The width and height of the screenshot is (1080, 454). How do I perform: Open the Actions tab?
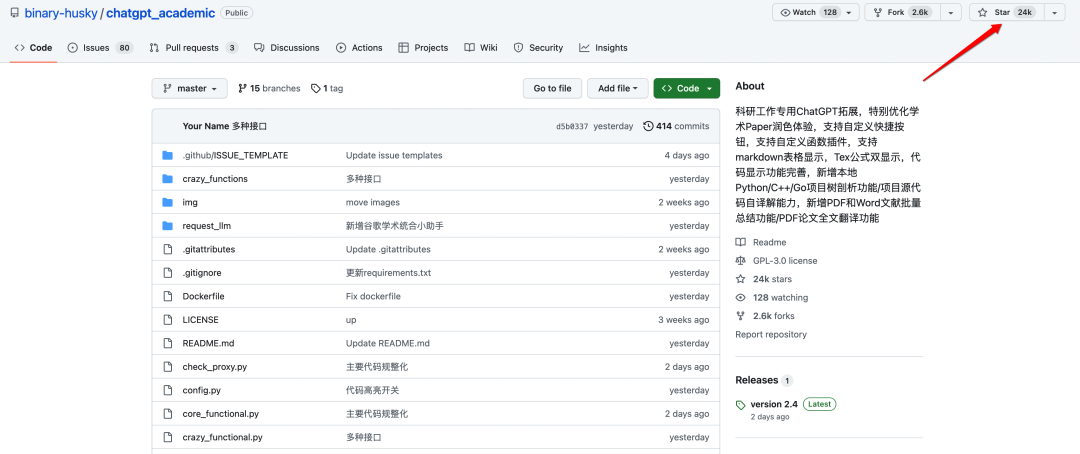pyautogui.click(x=359, y=48)
